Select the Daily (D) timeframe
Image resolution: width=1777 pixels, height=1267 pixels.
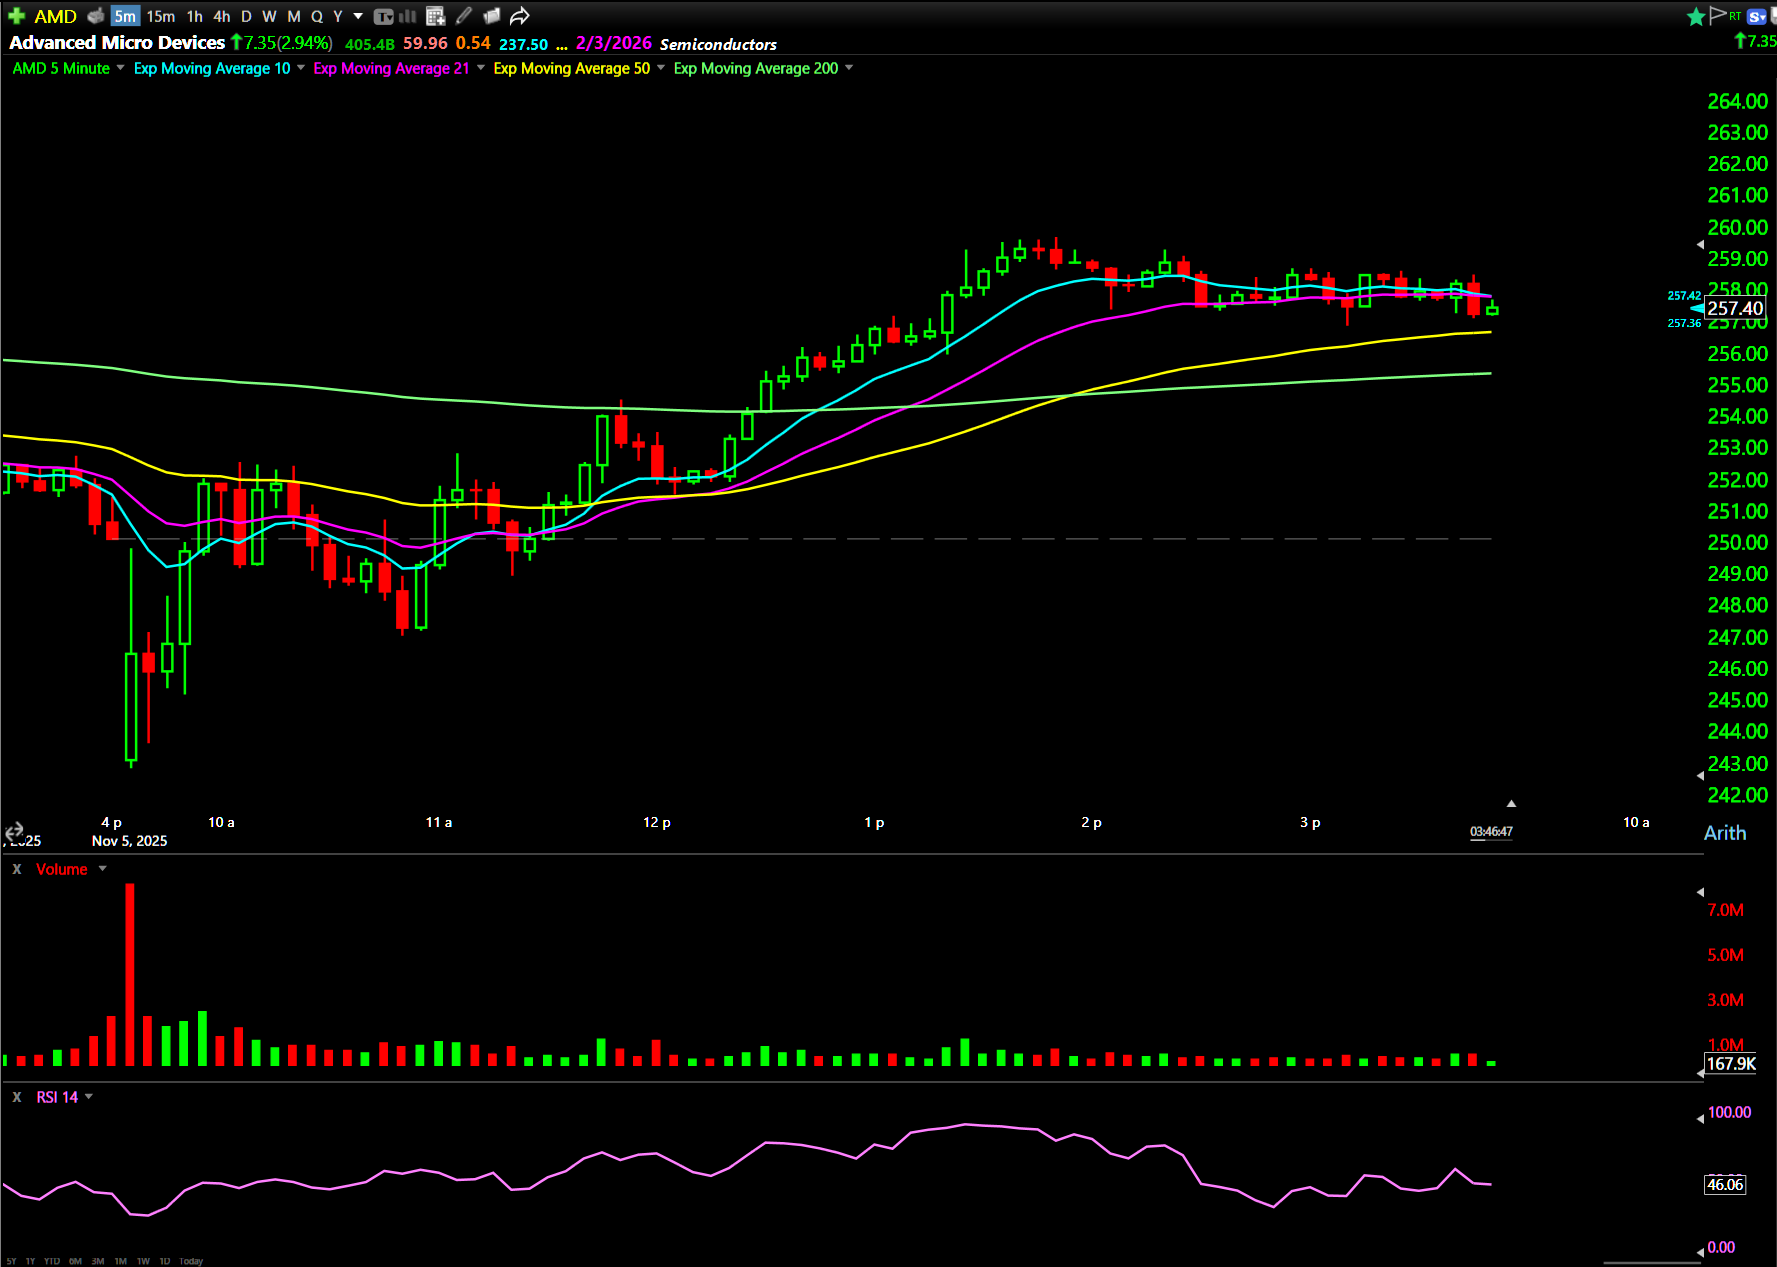(246, 16)
